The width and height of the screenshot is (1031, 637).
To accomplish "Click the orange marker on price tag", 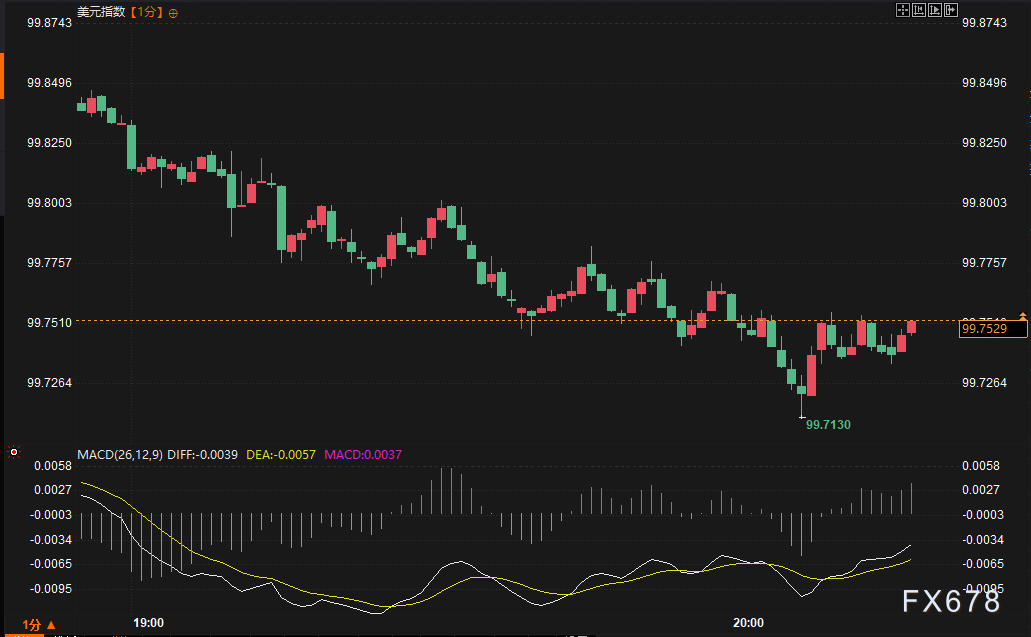I will 1022,316.
